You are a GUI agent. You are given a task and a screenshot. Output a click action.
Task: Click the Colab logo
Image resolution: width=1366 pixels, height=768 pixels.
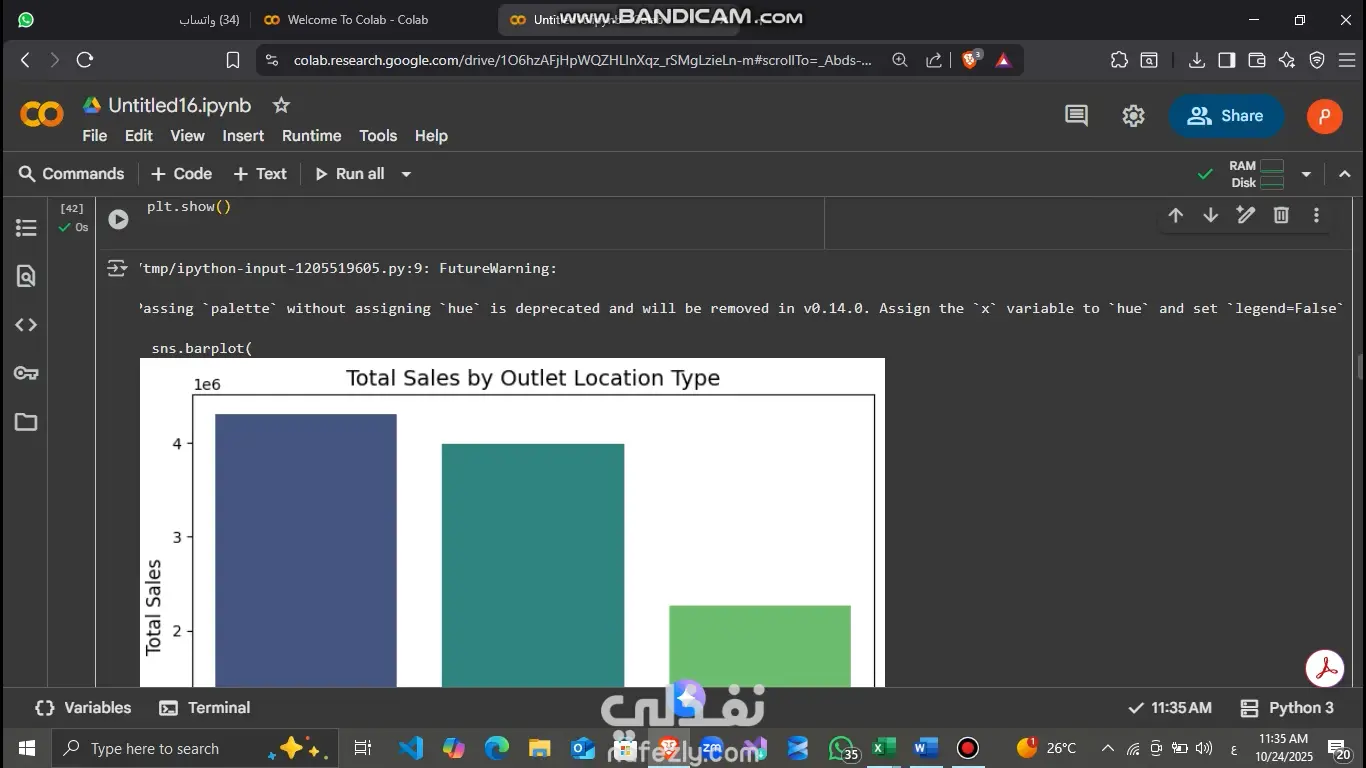(42, 115)
